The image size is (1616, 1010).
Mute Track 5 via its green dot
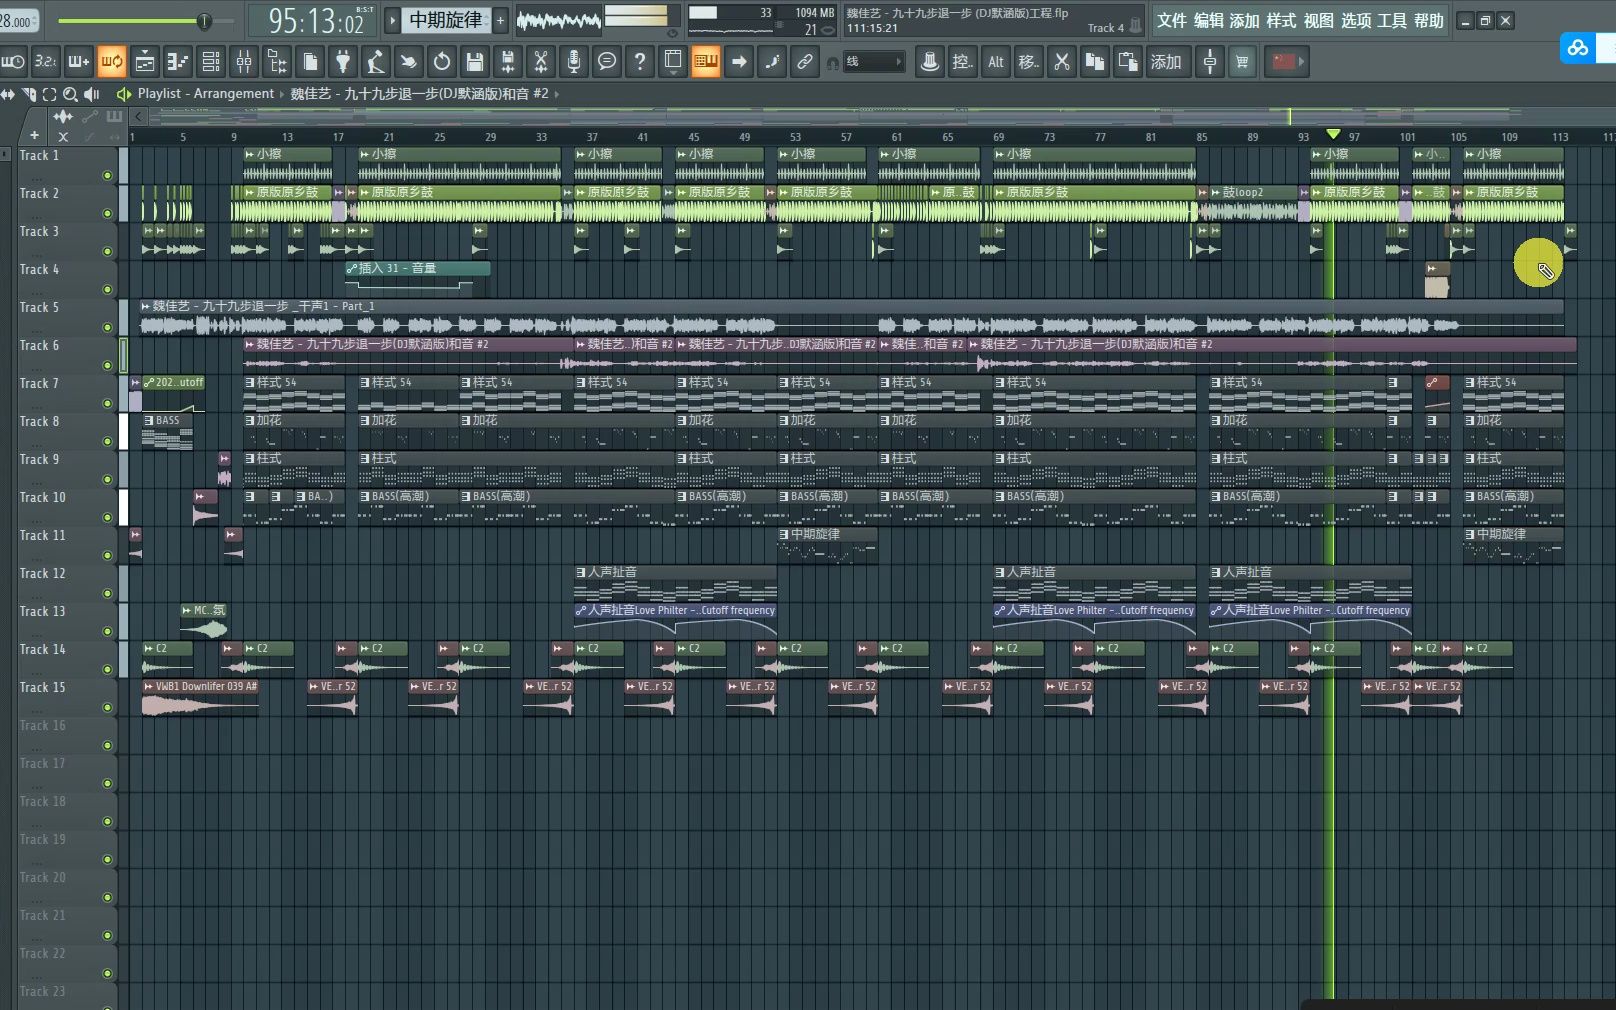point(107,328)
